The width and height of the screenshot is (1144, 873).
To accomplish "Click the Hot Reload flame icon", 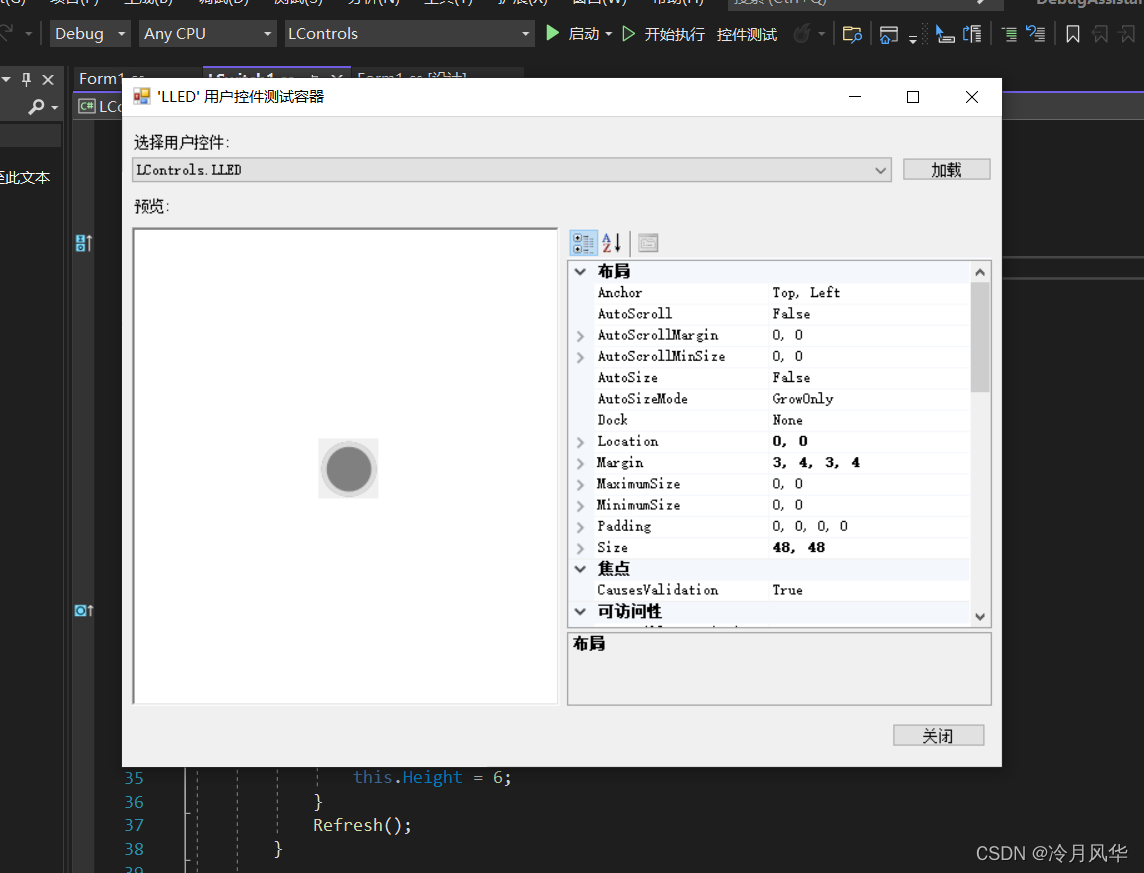I will [802, 34].
